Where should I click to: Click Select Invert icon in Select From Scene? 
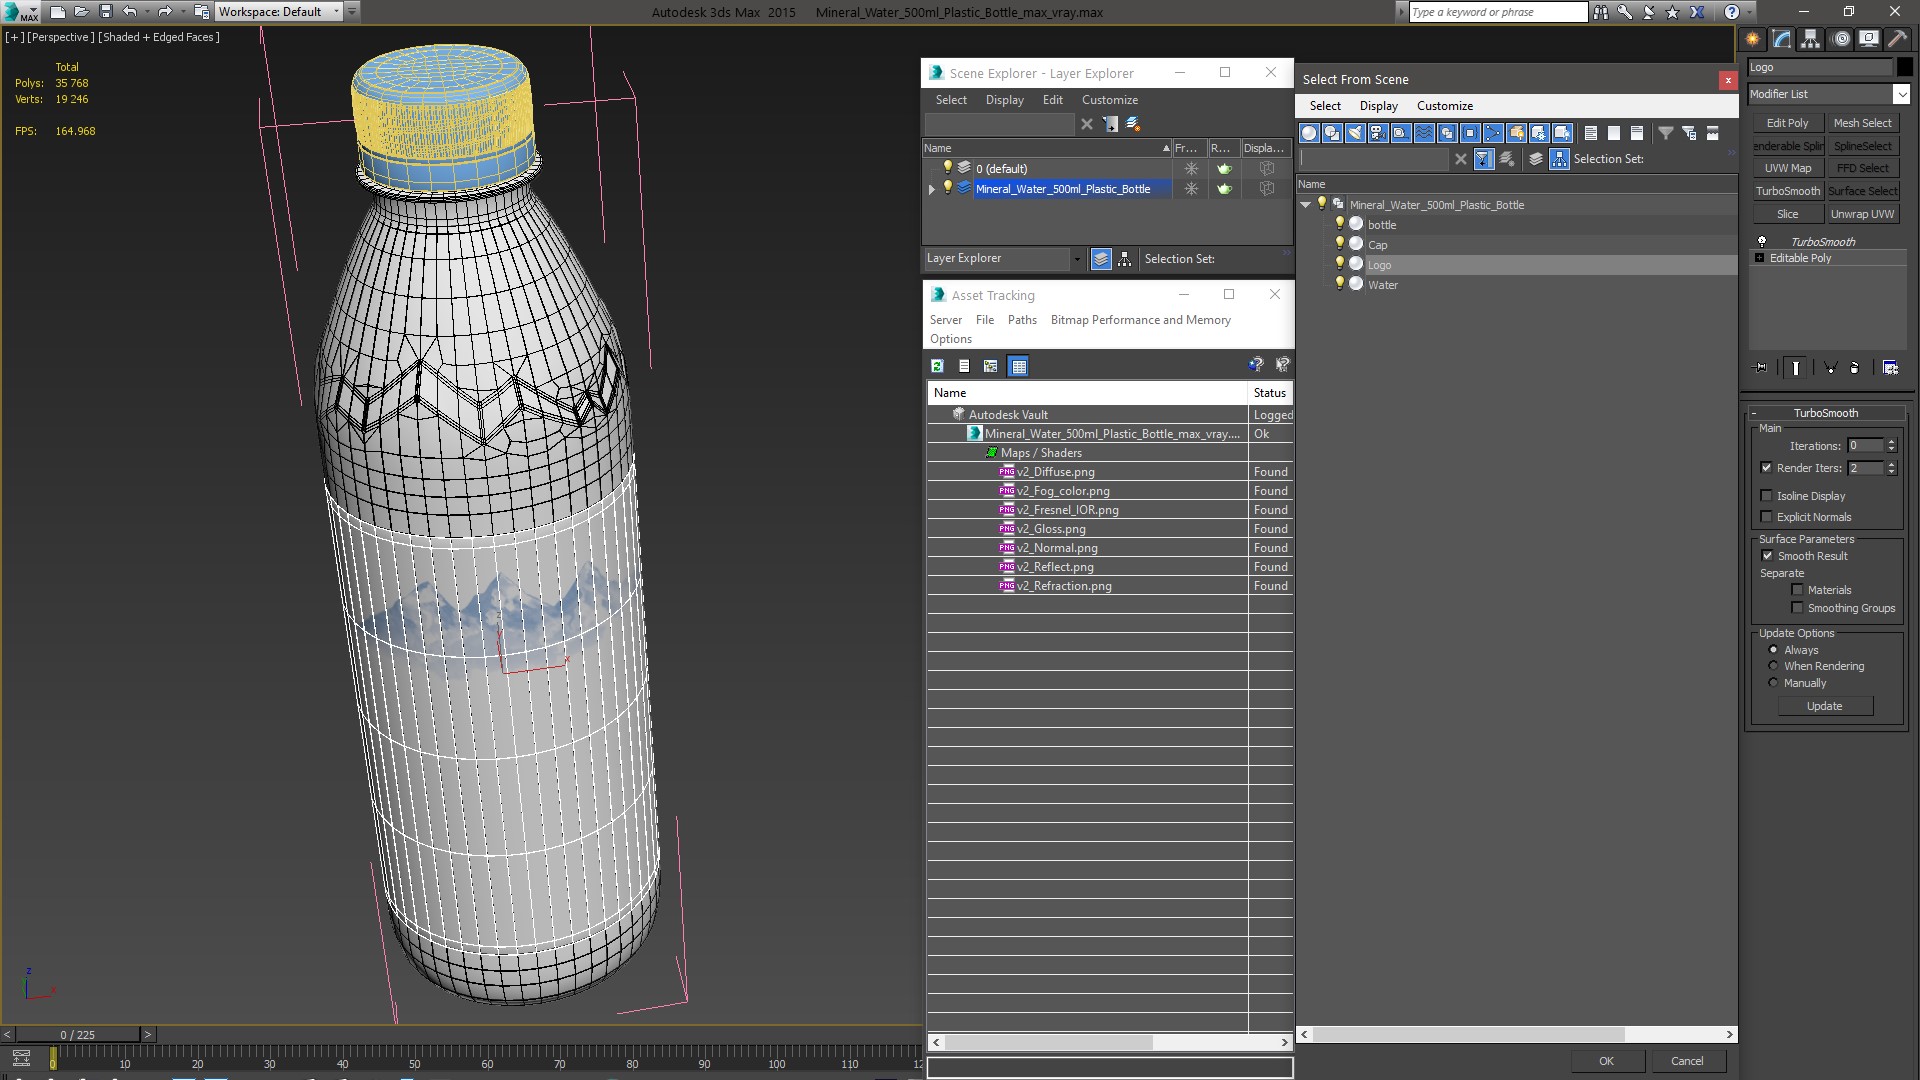1637,133
